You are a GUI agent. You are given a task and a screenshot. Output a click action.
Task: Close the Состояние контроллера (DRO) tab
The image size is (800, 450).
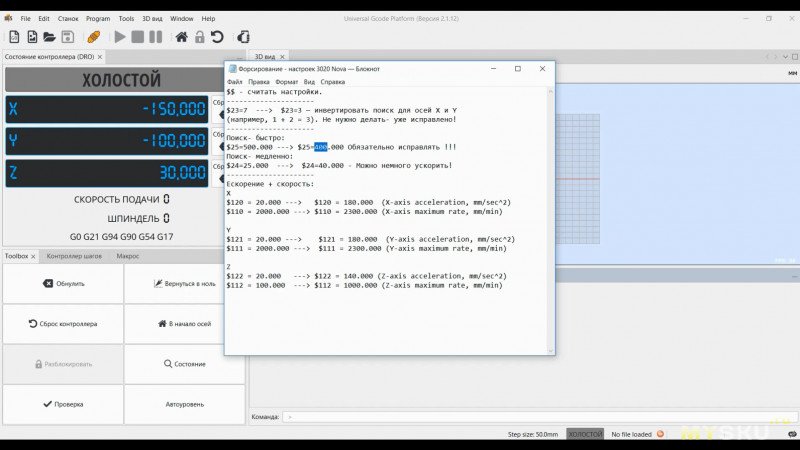(100, 57)
